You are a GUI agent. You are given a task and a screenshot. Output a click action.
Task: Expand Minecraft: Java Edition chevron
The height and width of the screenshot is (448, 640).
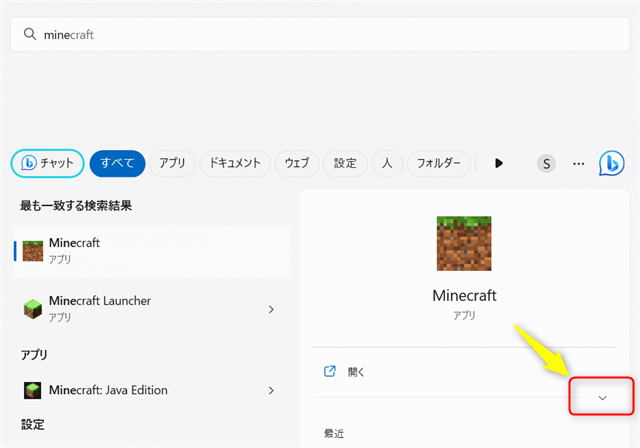pos(271,390)
